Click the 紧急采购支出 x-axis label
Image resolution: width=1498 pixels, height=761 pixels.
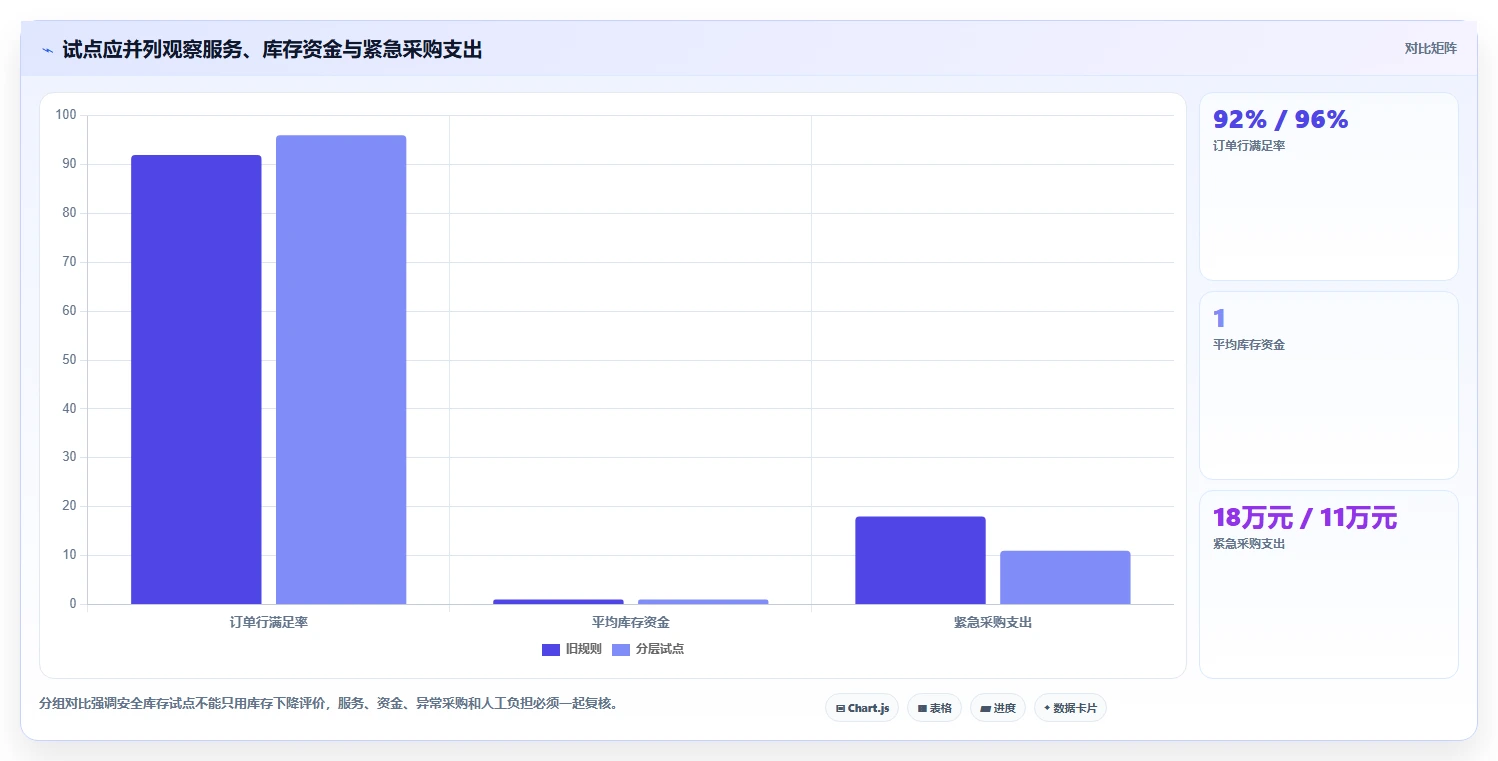pos(993,622)
